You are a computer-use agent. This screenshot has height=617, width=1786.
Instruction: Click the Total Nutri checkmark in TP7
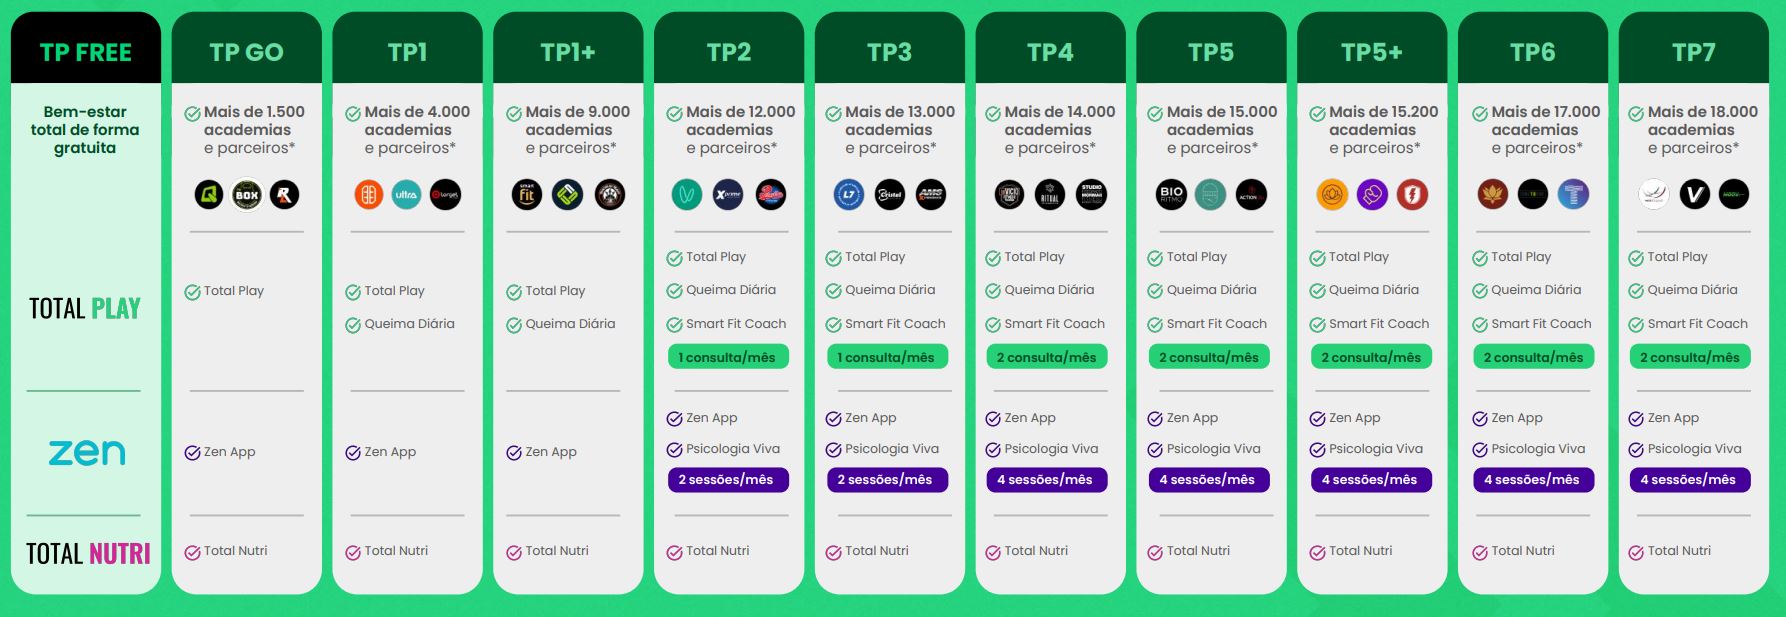tap(1636, 552)
